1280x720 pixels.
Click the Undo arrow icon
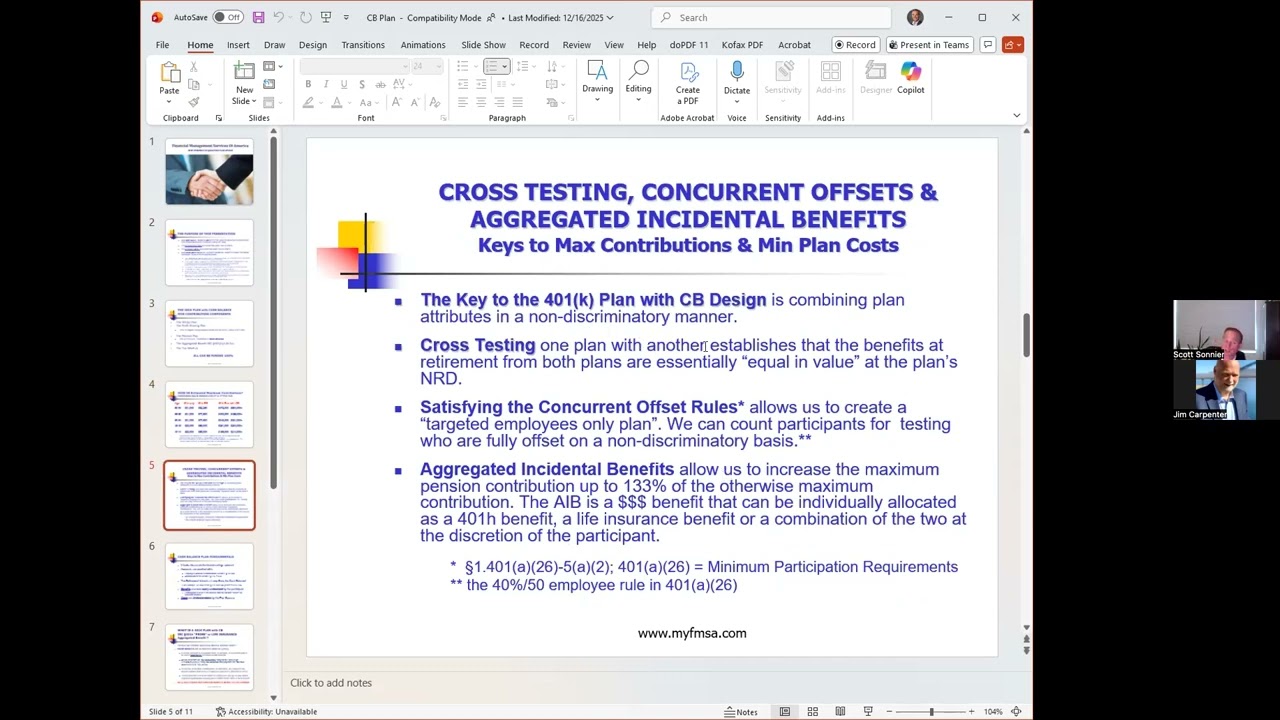click(x=279, y=17)
